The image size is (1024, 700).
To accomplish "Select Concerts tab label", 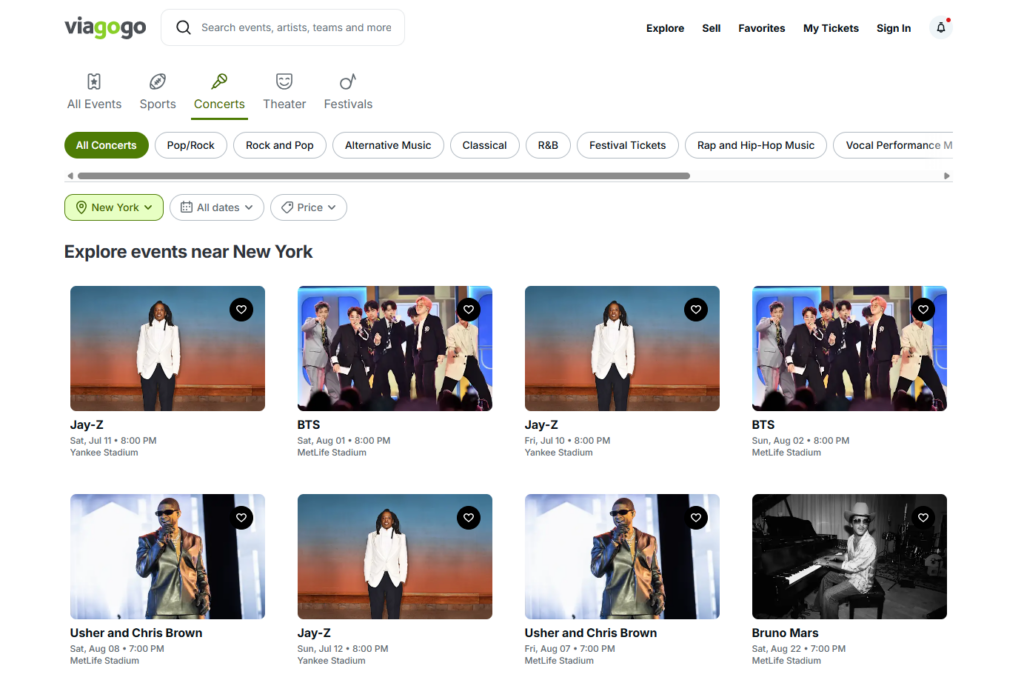I will tap(219, 104).
